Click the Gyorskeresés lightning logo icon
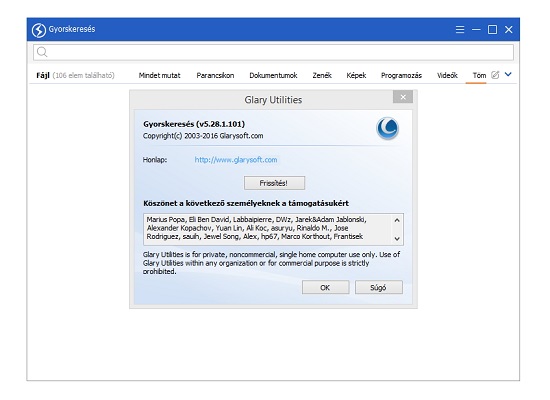Screen dimensions: 550x400 tap(39, 30)
